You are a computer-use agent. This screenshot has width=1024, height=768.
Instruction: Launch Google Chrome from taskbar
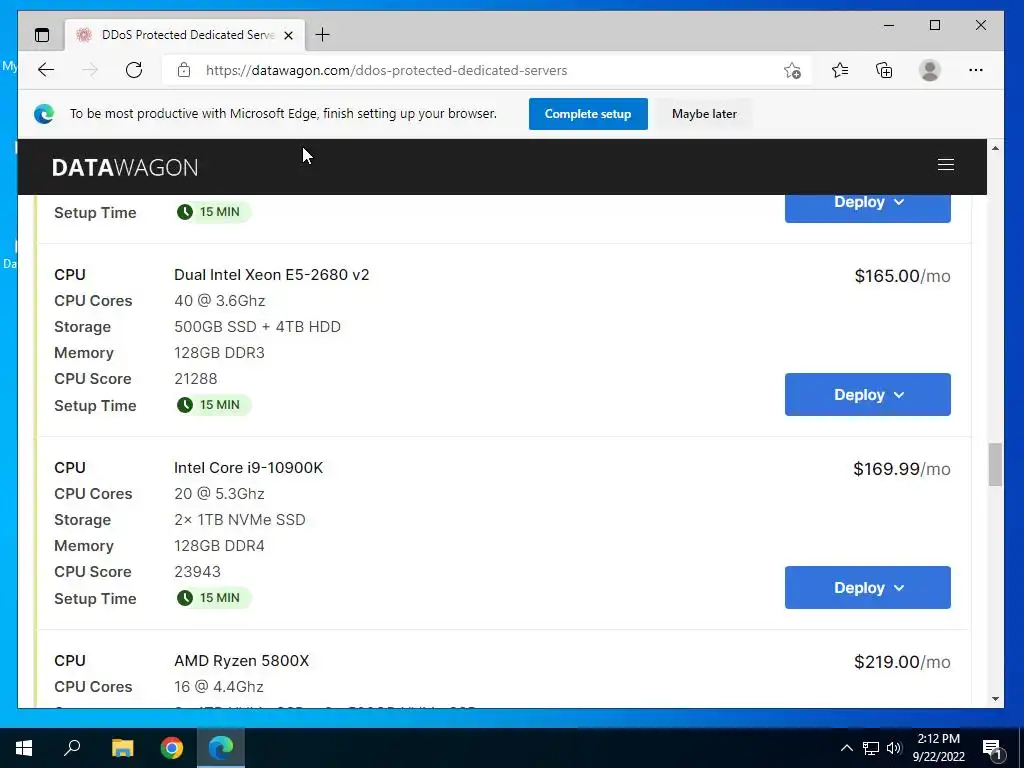(x=172, y=748)
